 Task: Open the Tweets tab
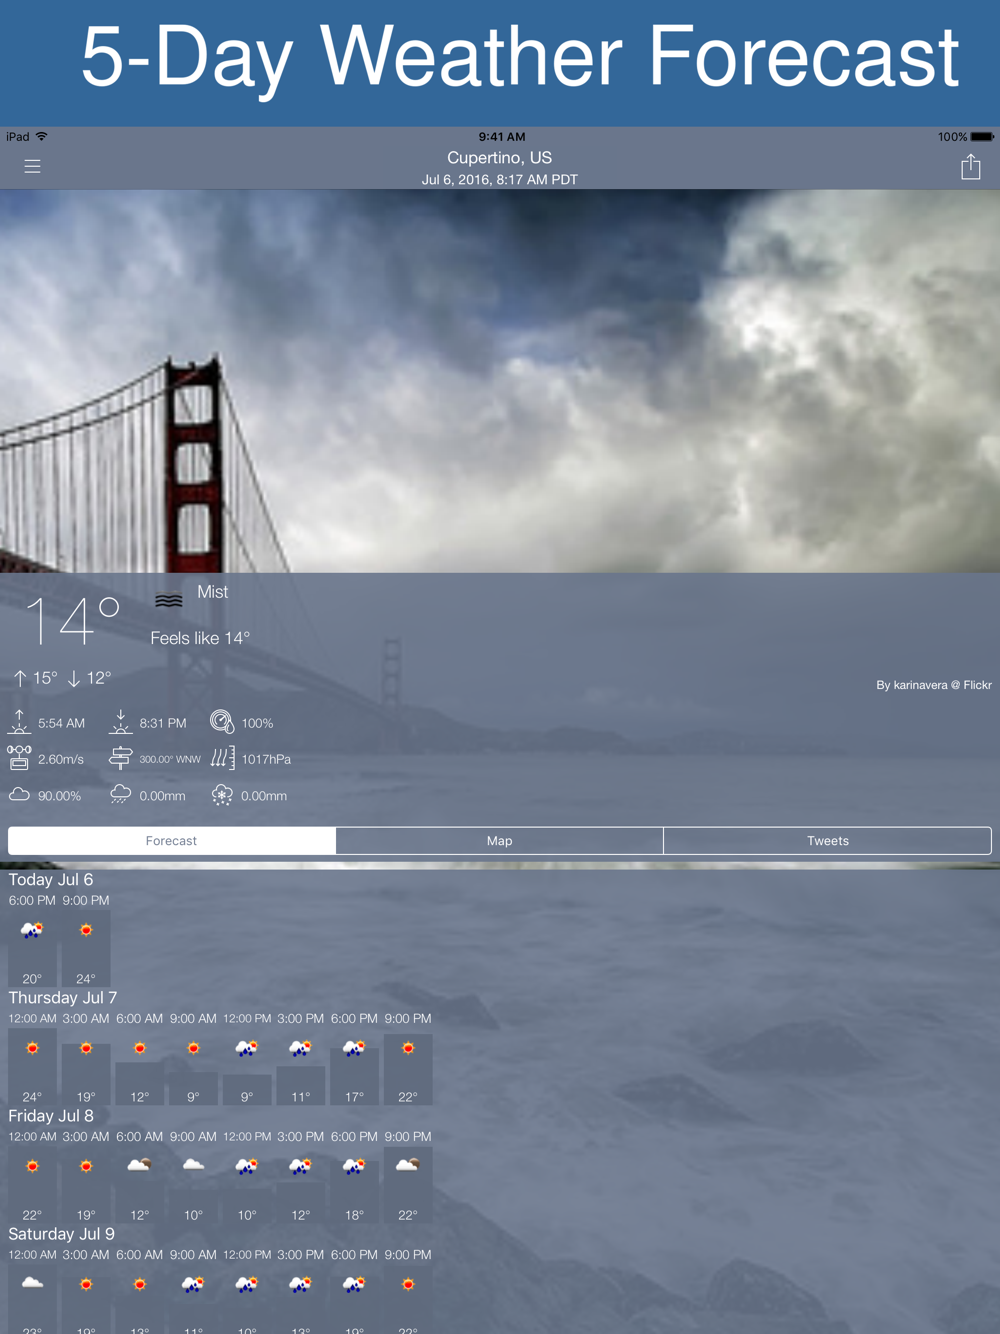[x=827, y=841]
